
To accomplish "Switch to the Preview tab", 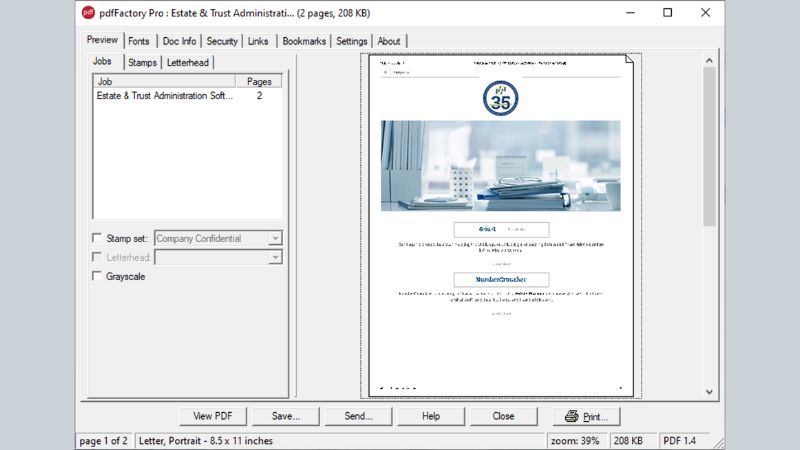I will coord(102,40).
